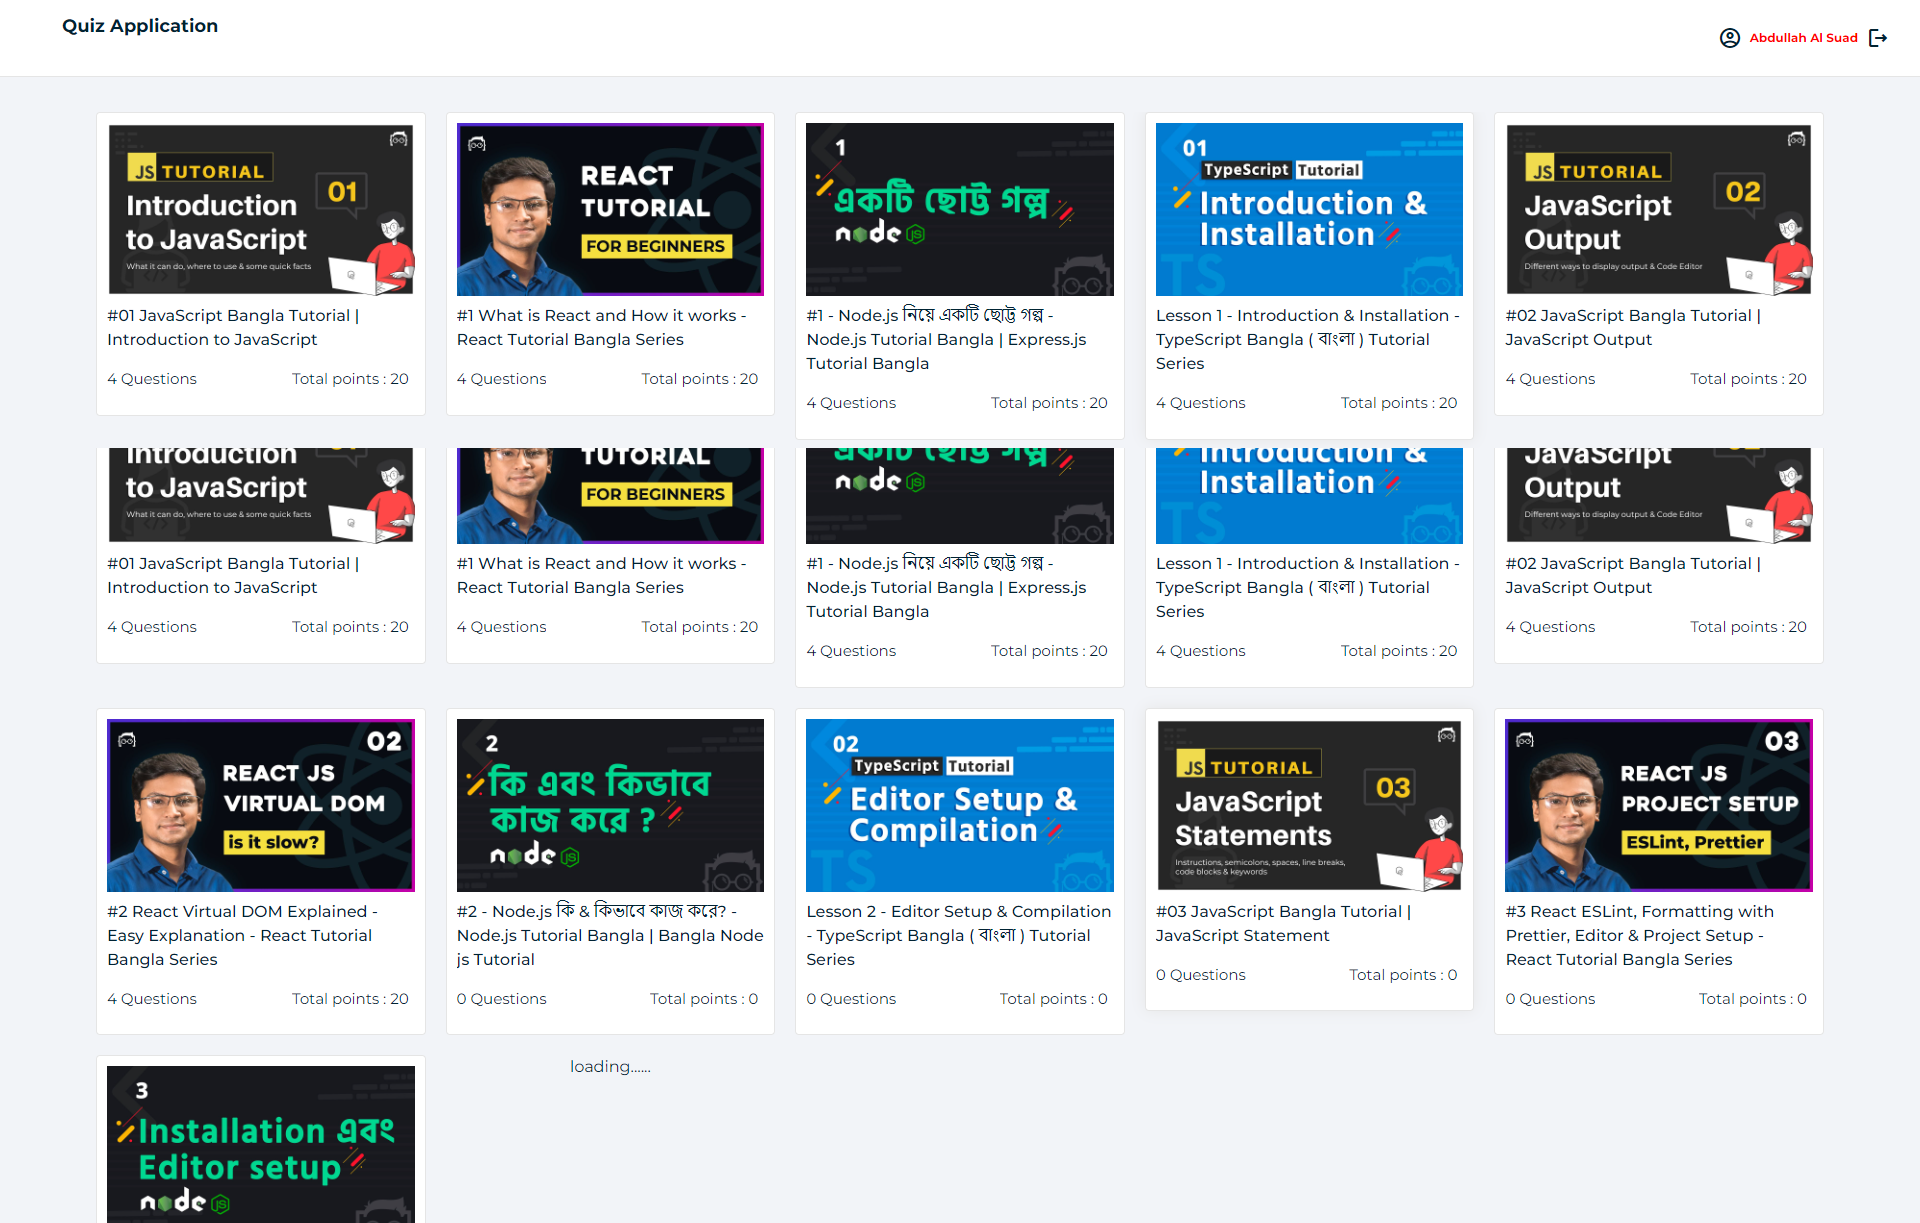Viewport: 1920px width, 1223px height.
Task: Click the Abdullah Al Suad username
Action: pos(1803,38)
